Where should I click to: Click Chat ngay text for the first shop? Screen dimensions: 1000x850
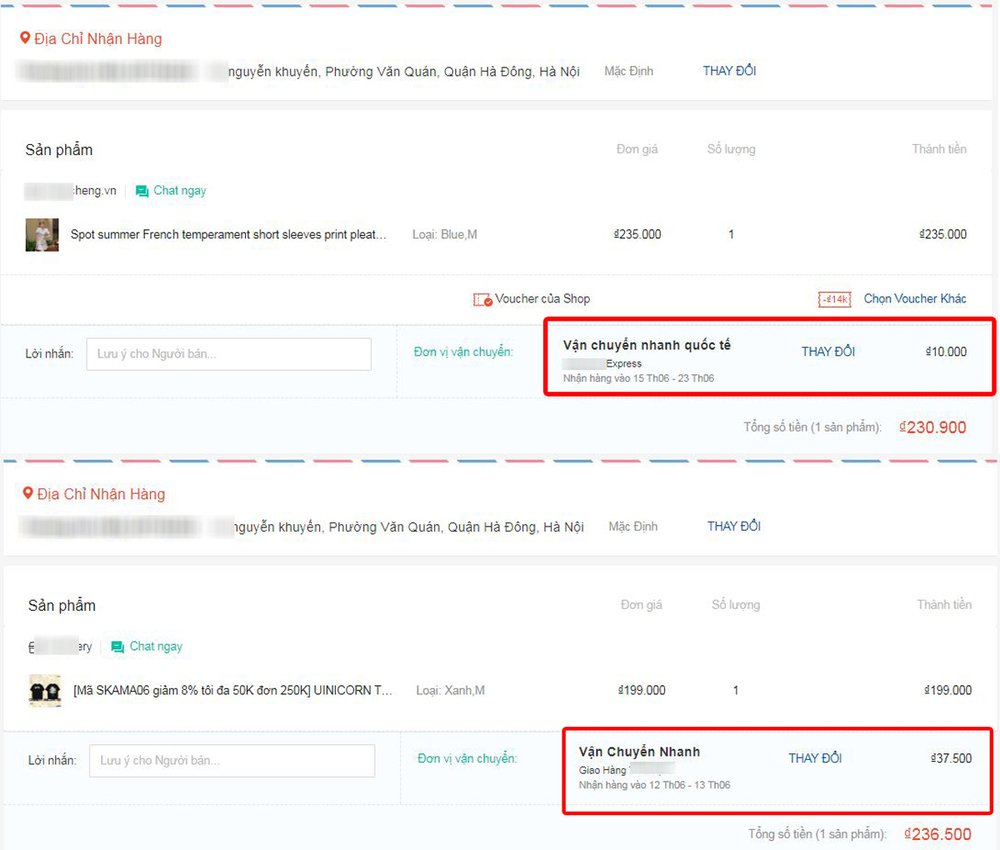180,191
